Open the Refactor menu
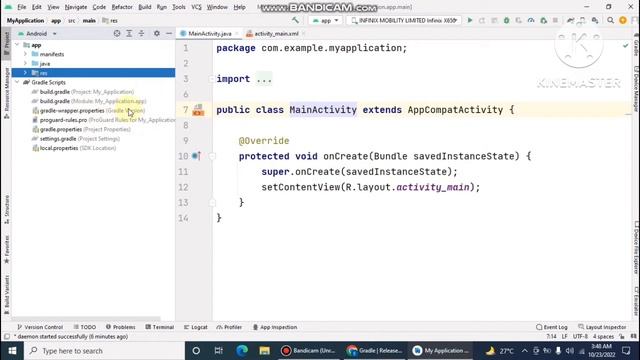The height and width of the screenshot is (360, 640). (x=122, y=7)
